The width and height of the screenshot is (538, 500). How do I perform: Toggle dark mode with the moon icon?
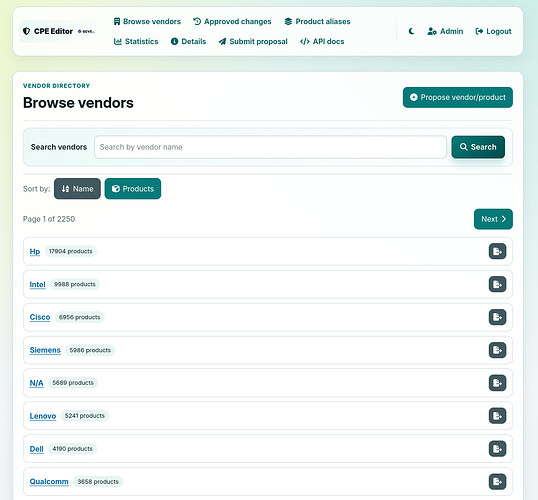tap(411, 31)
